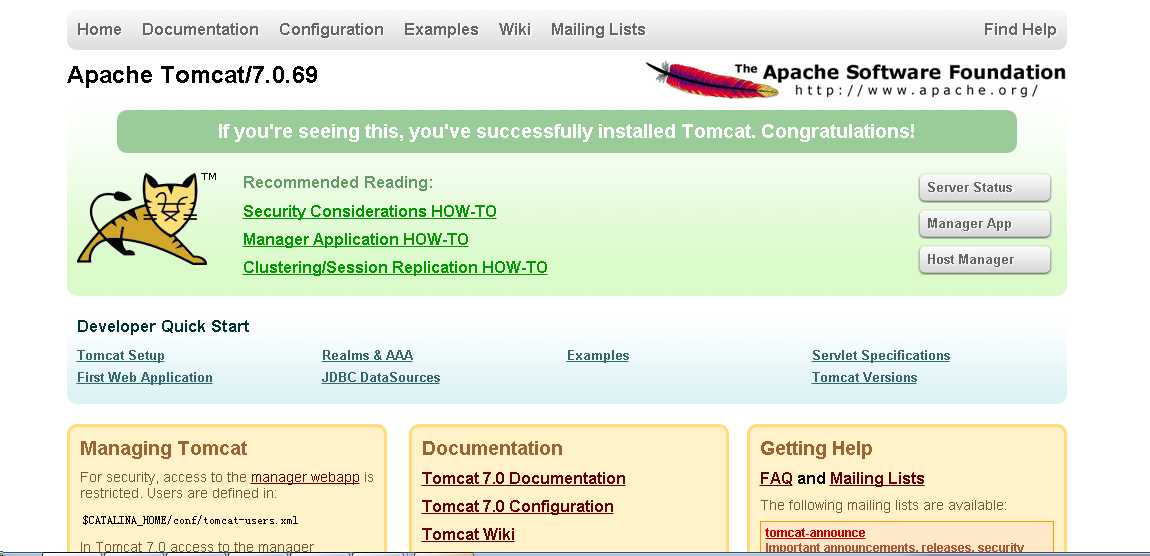
Task: Open the Servlet Specifications link
Action: coord(881,356)
